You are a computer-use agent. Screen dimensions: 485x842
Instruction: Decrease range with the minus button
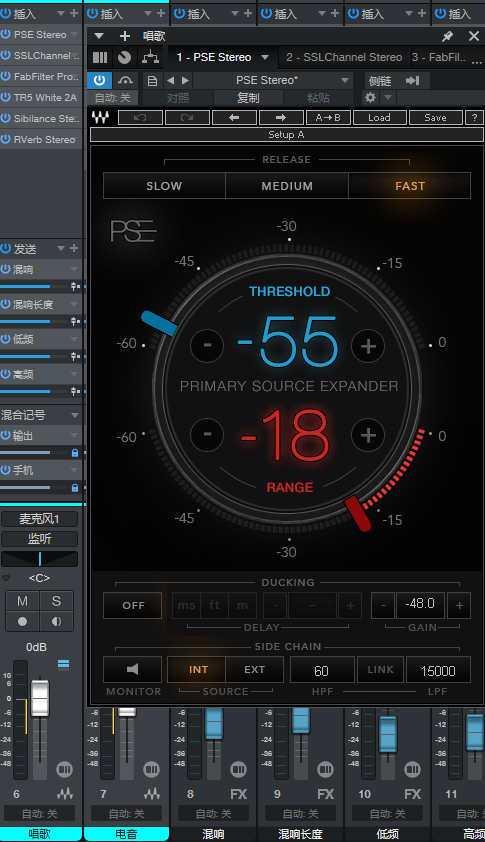(x=207, y=434)
